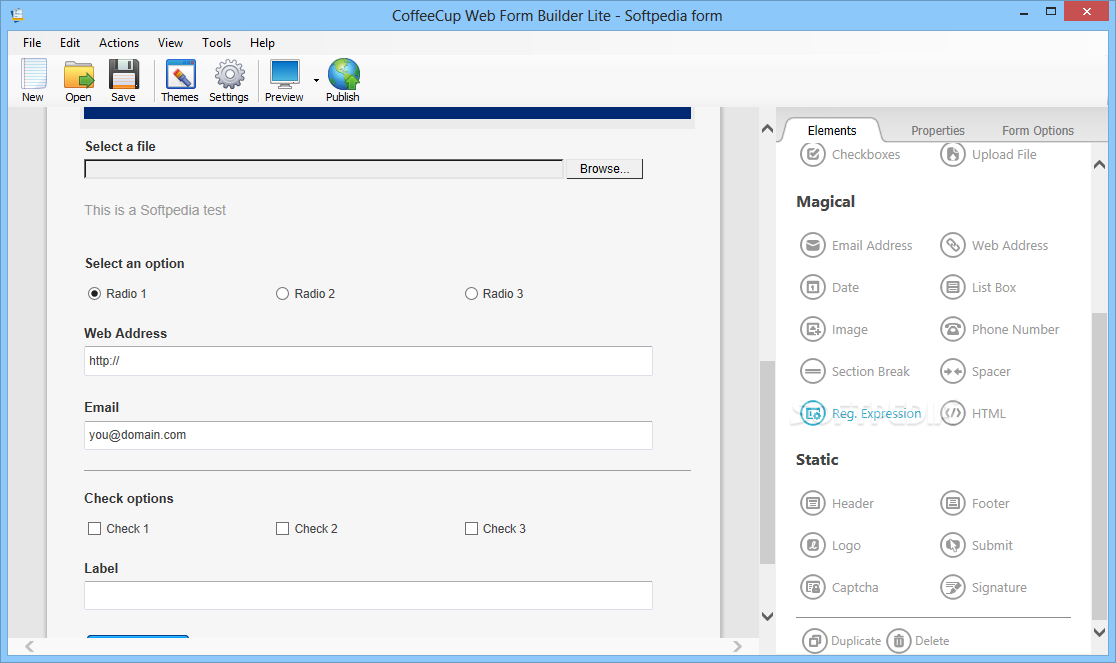Click the horizontal scroll-left arrow
Viewport: 1116px width, 663px height.
click(29, 646)
